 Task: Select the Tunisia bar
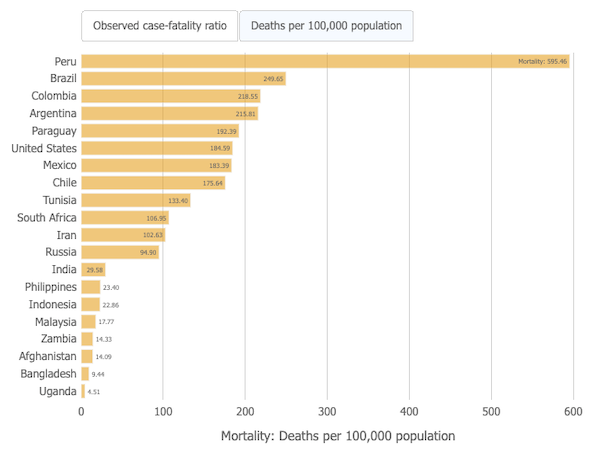click(x=136, y=200)
